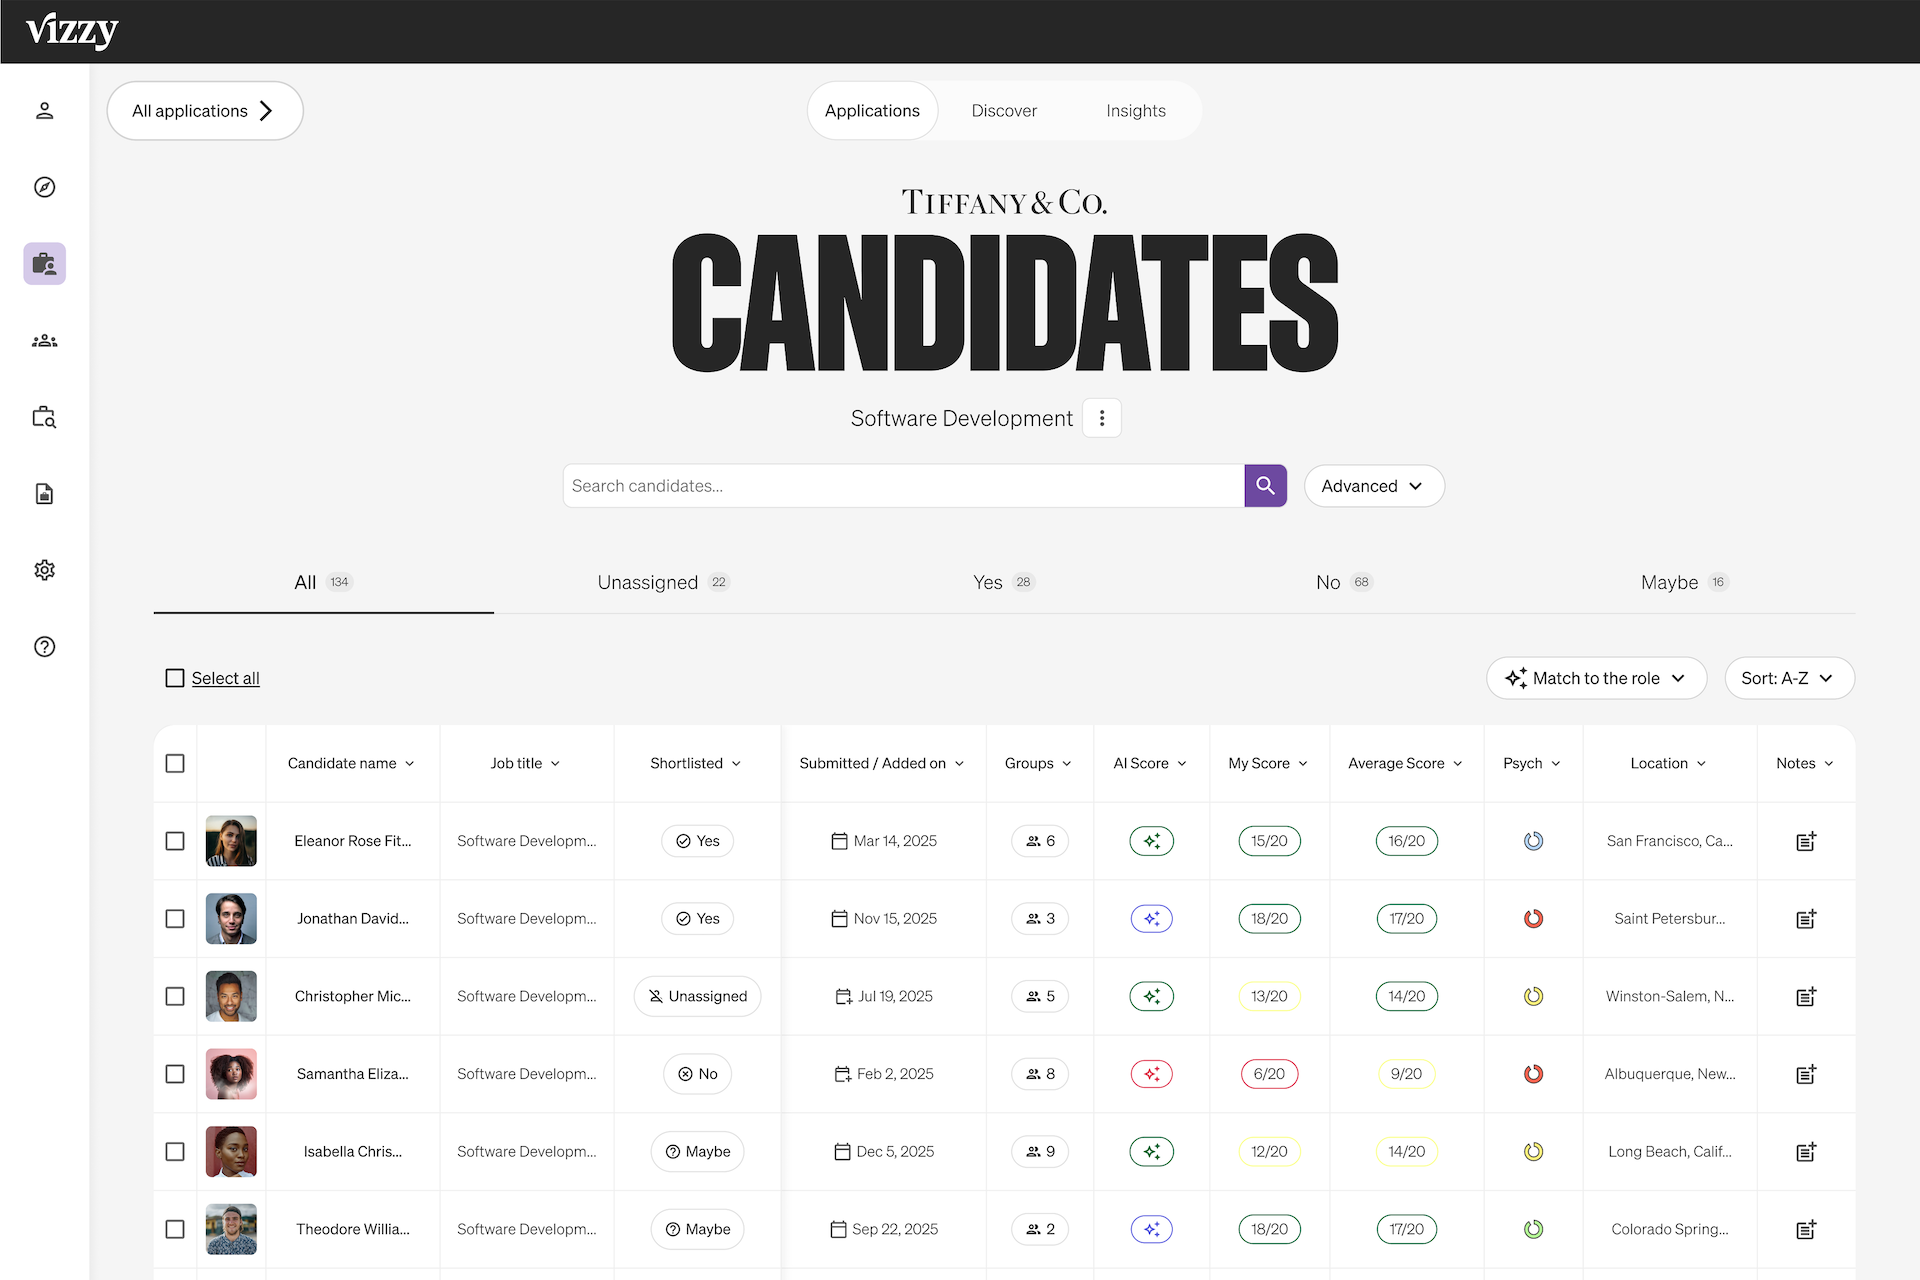Open Jonathan David's red psych indicator
1920x1280 pixels.
coord(1533,919)
